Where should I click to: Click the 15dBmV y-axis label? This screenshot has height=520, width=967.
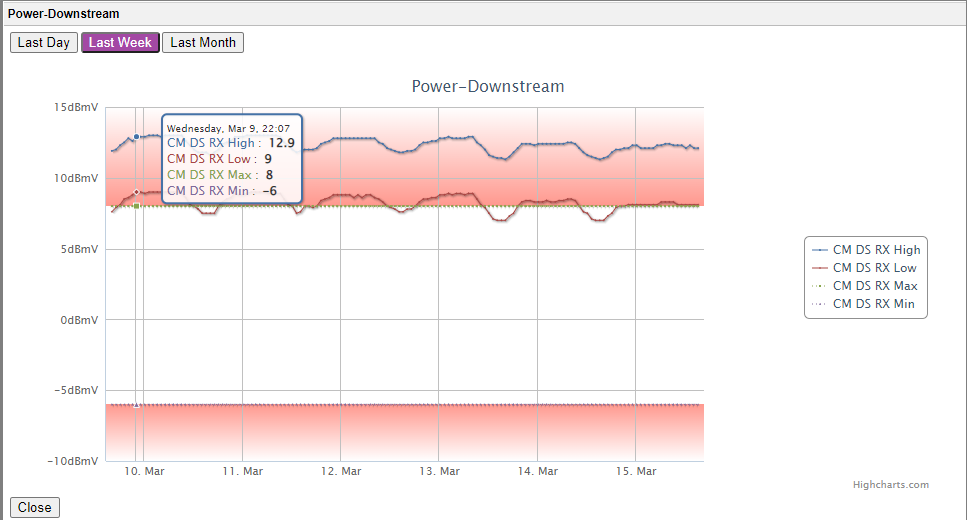[75, 108]
